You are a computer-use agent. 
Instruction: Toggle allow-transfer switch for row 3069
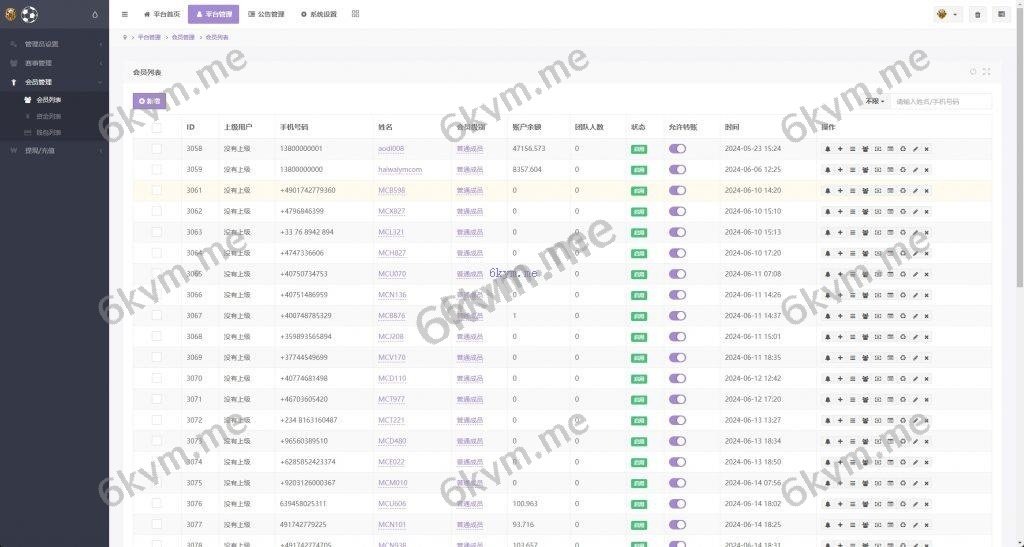pos(677,358)
